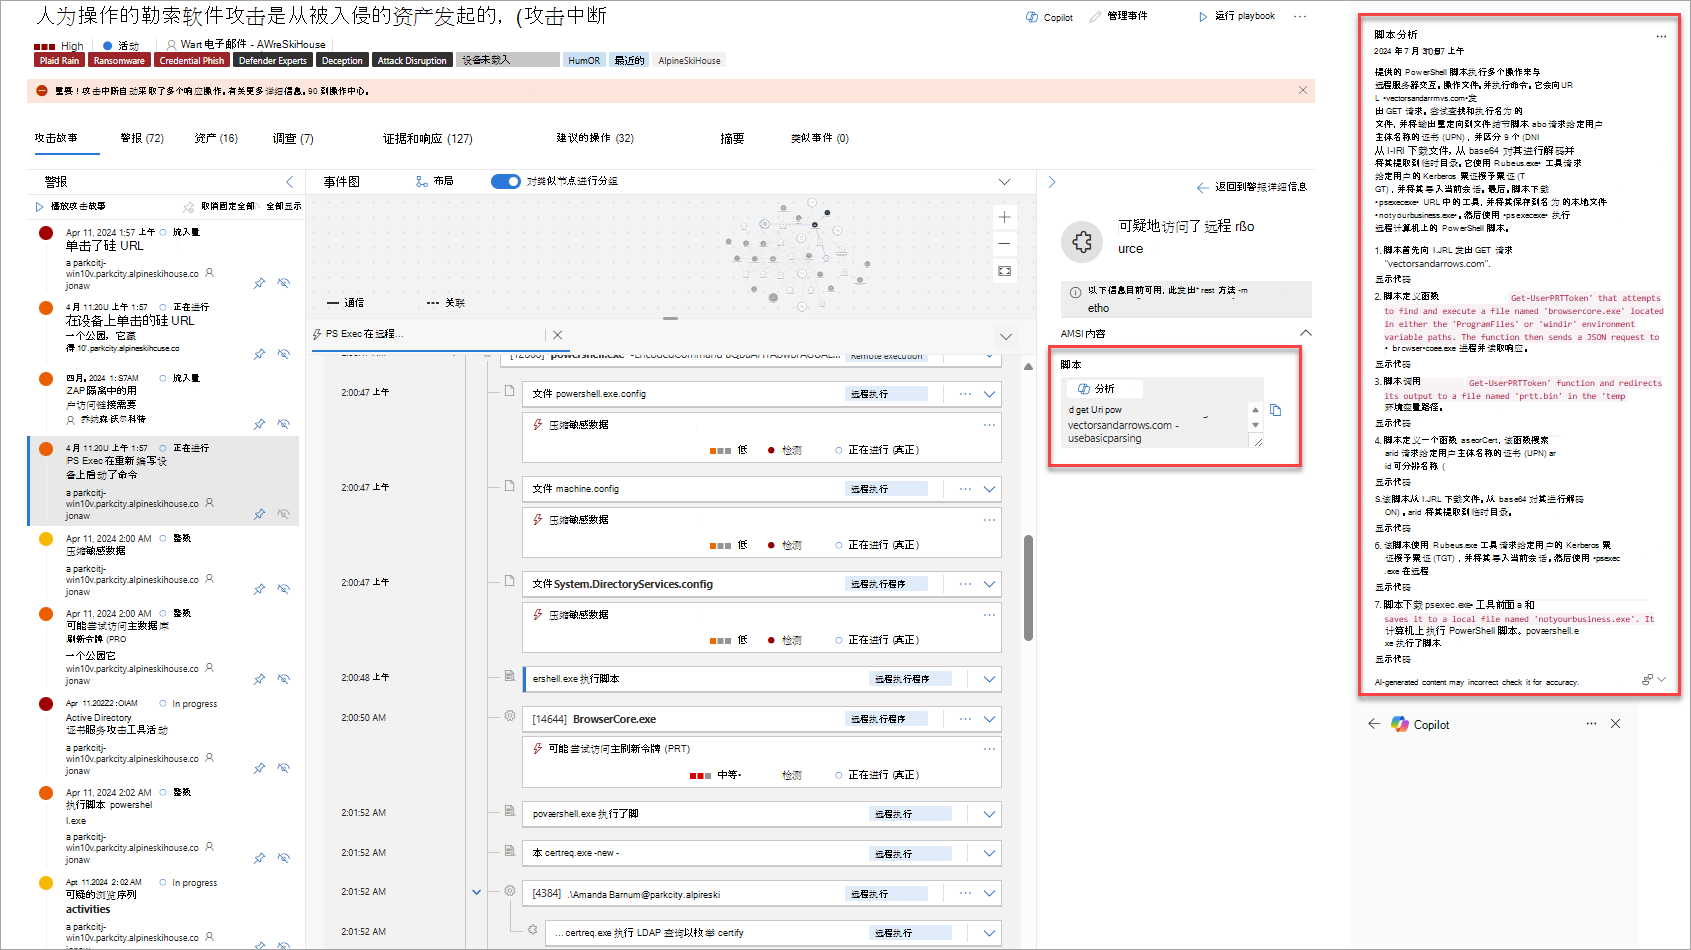Expand the details pane with the right chevron
Screen dimensions: 1691x950
[x=1052, y=182]
